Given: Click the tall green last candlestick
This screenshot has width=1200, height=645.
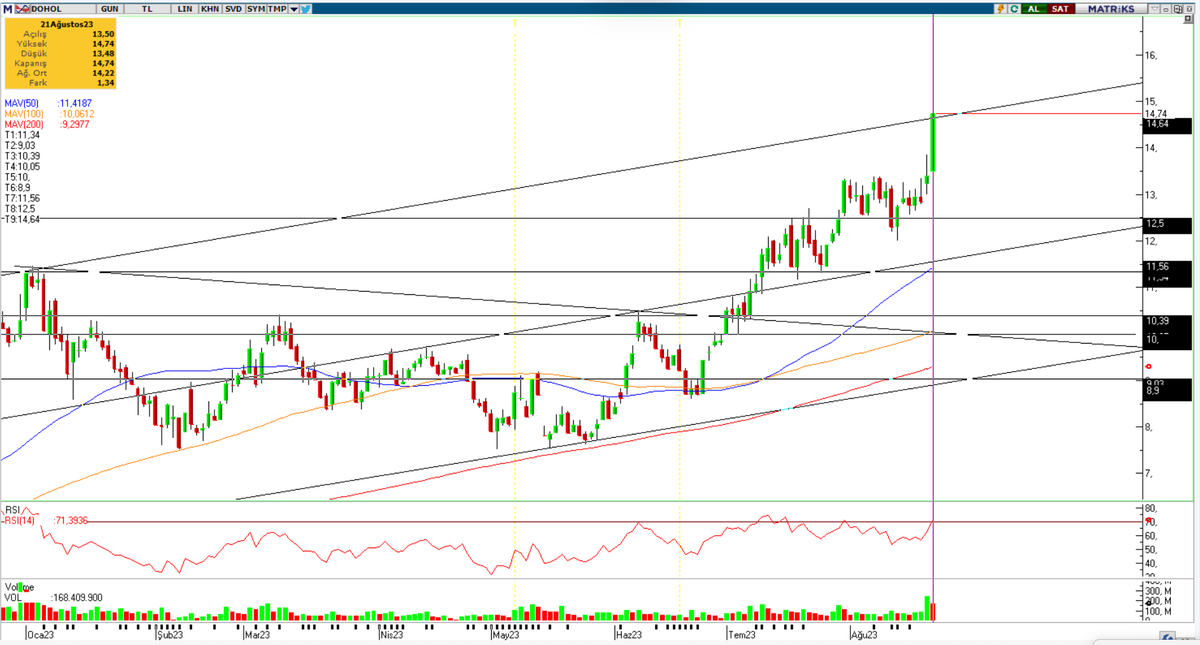Looking at the screenshot, I should pos(932,143).
